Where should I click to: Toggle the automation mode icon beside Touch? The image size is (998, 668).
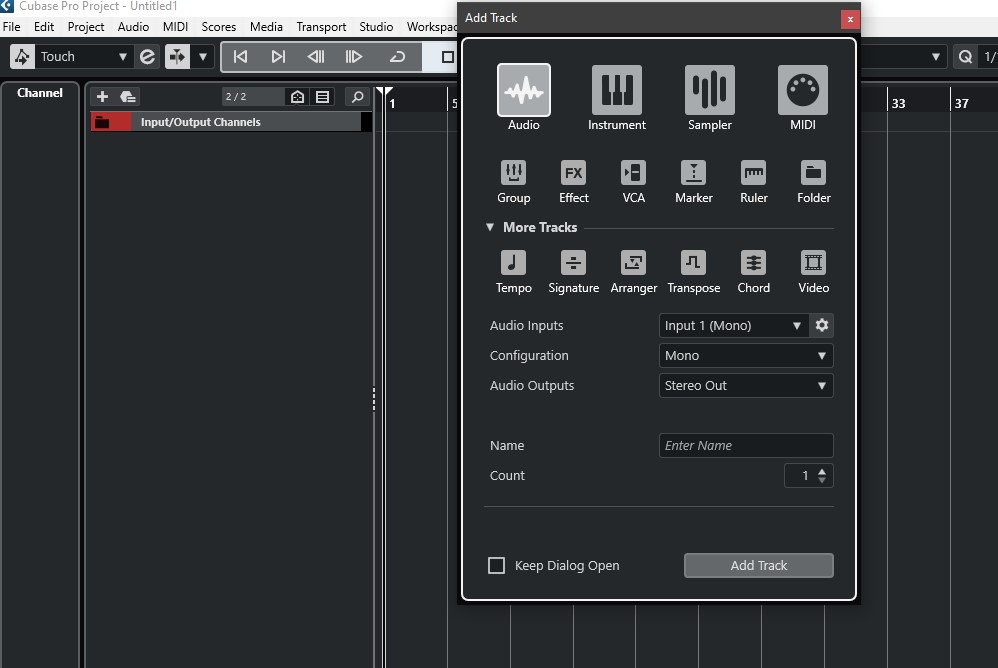[22, 57]
